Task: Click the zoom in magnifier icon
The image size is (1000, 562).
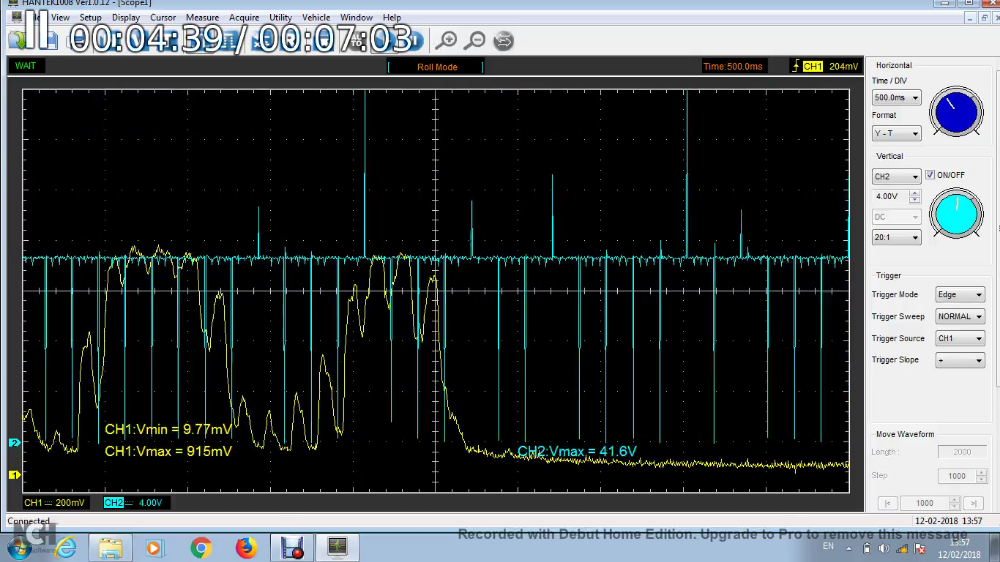Action: click(447, 40)
